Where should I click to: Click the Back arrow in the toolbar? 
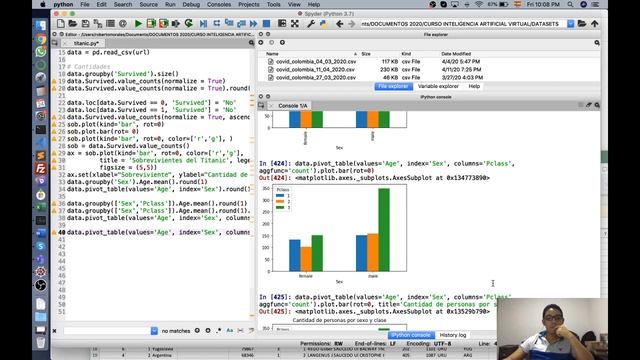click(x=339, y=24)
